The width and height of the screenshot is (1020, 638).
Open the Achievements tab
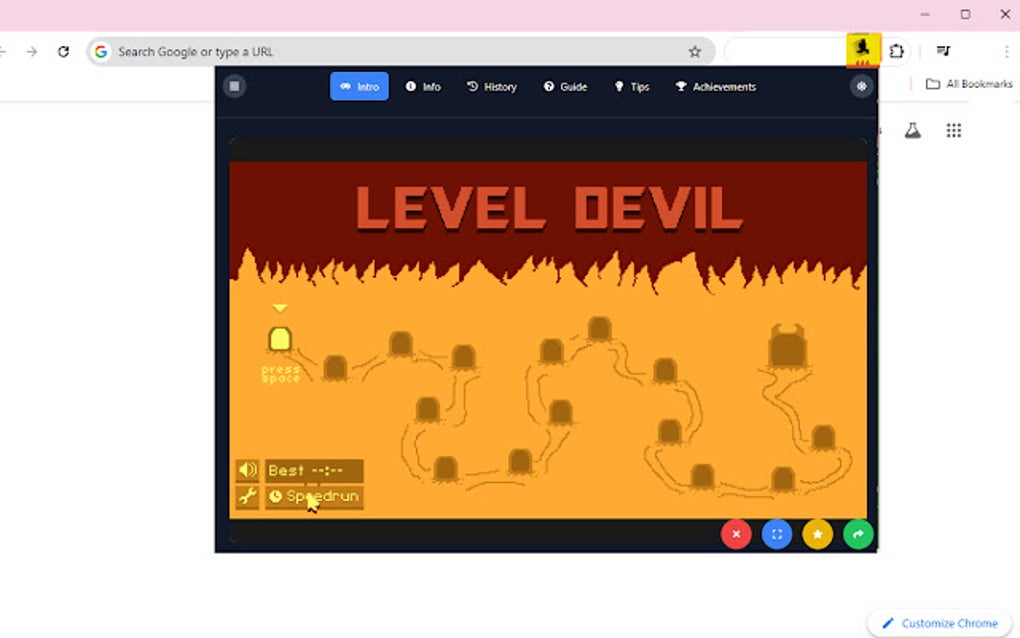point(715,86)
